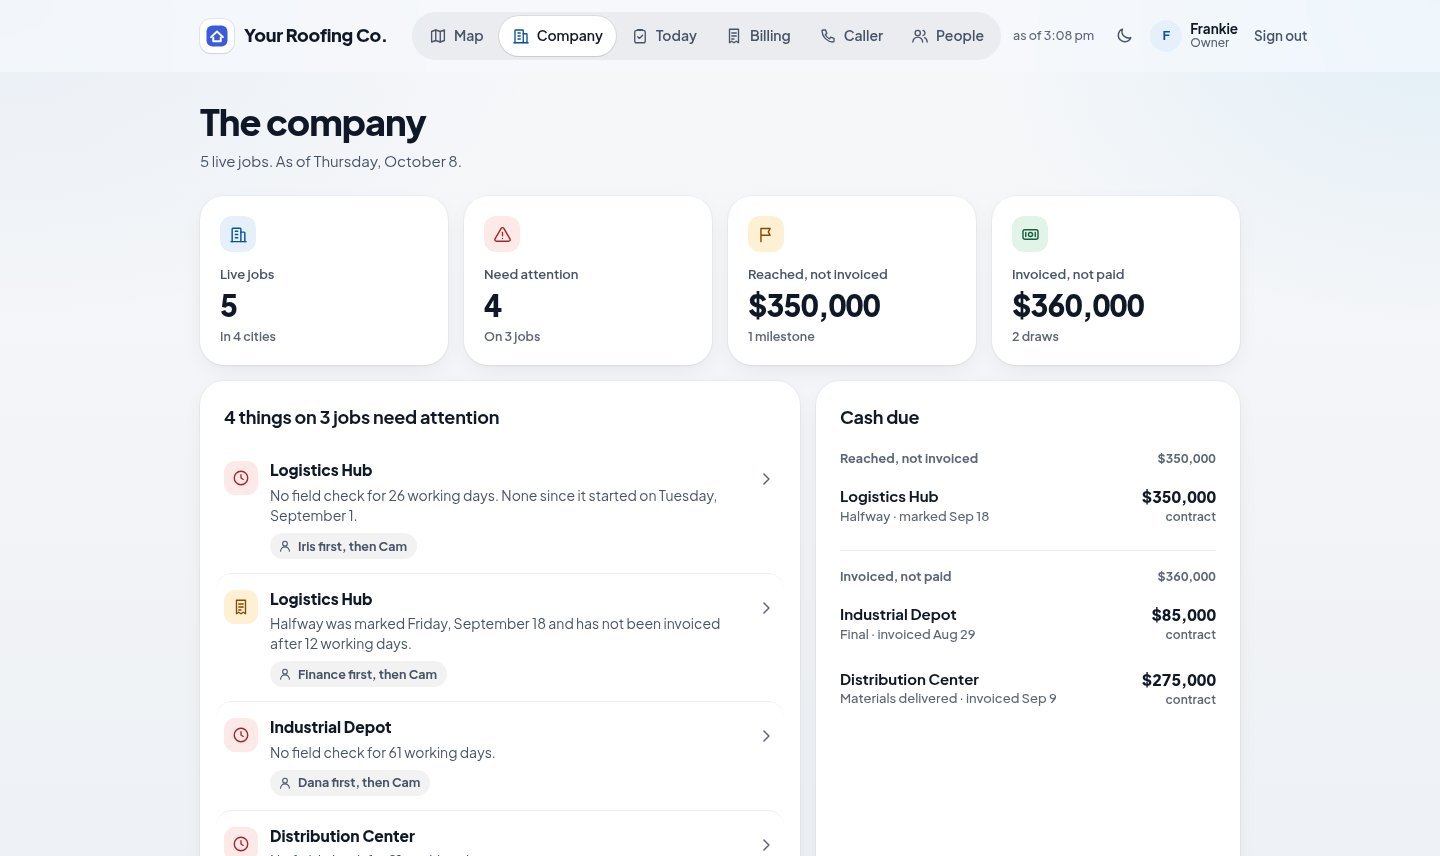
Task: Click the Need attention count 4
Action: tap(493, 306)
